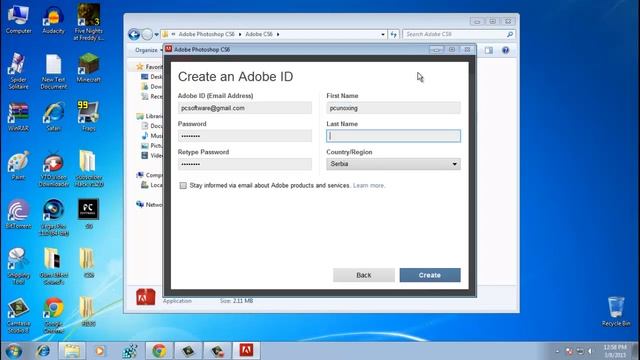This screenshot has width=640, height=360.
Task: Select Libraries in Explorer navigation pane
Action: pyautogui.click(x=149, y=116)
